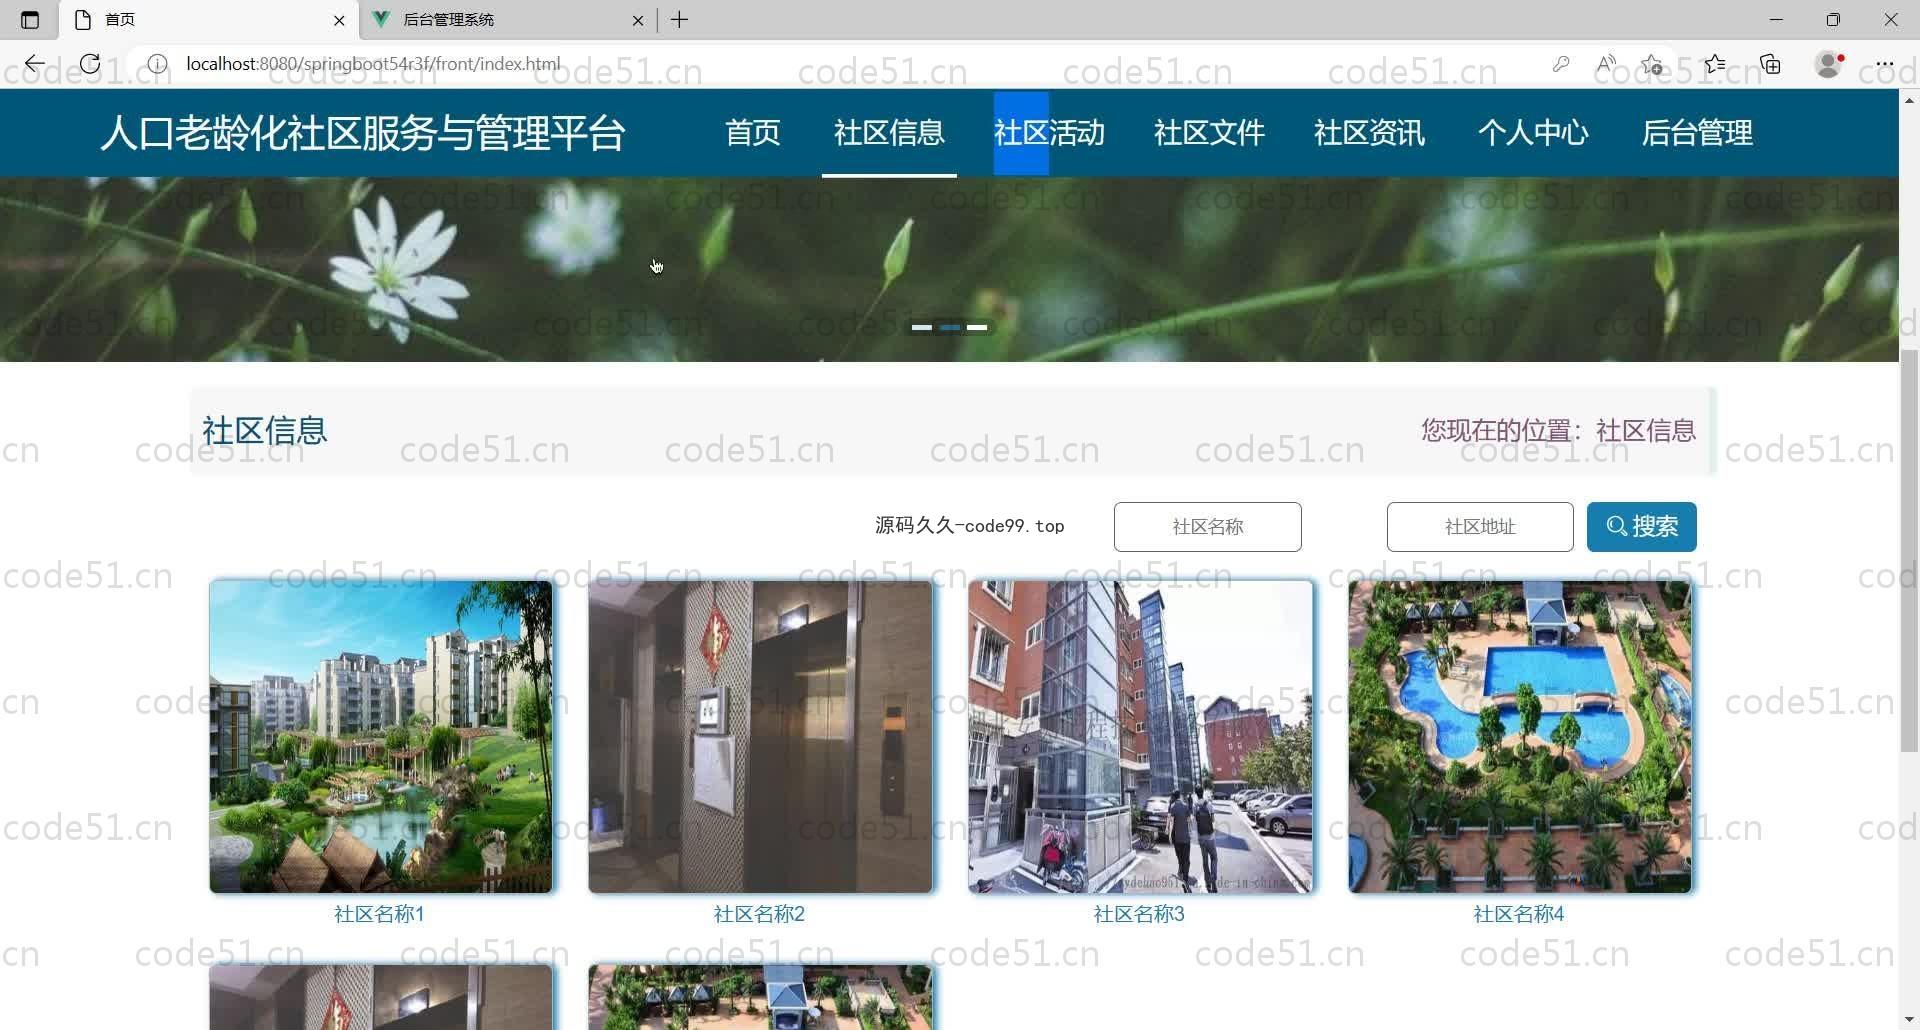The height and width of the screenshot is (1030, 1920).
Task: Click the 搜索 search button
Action: pyautogui.click(x=1641, y=527)
